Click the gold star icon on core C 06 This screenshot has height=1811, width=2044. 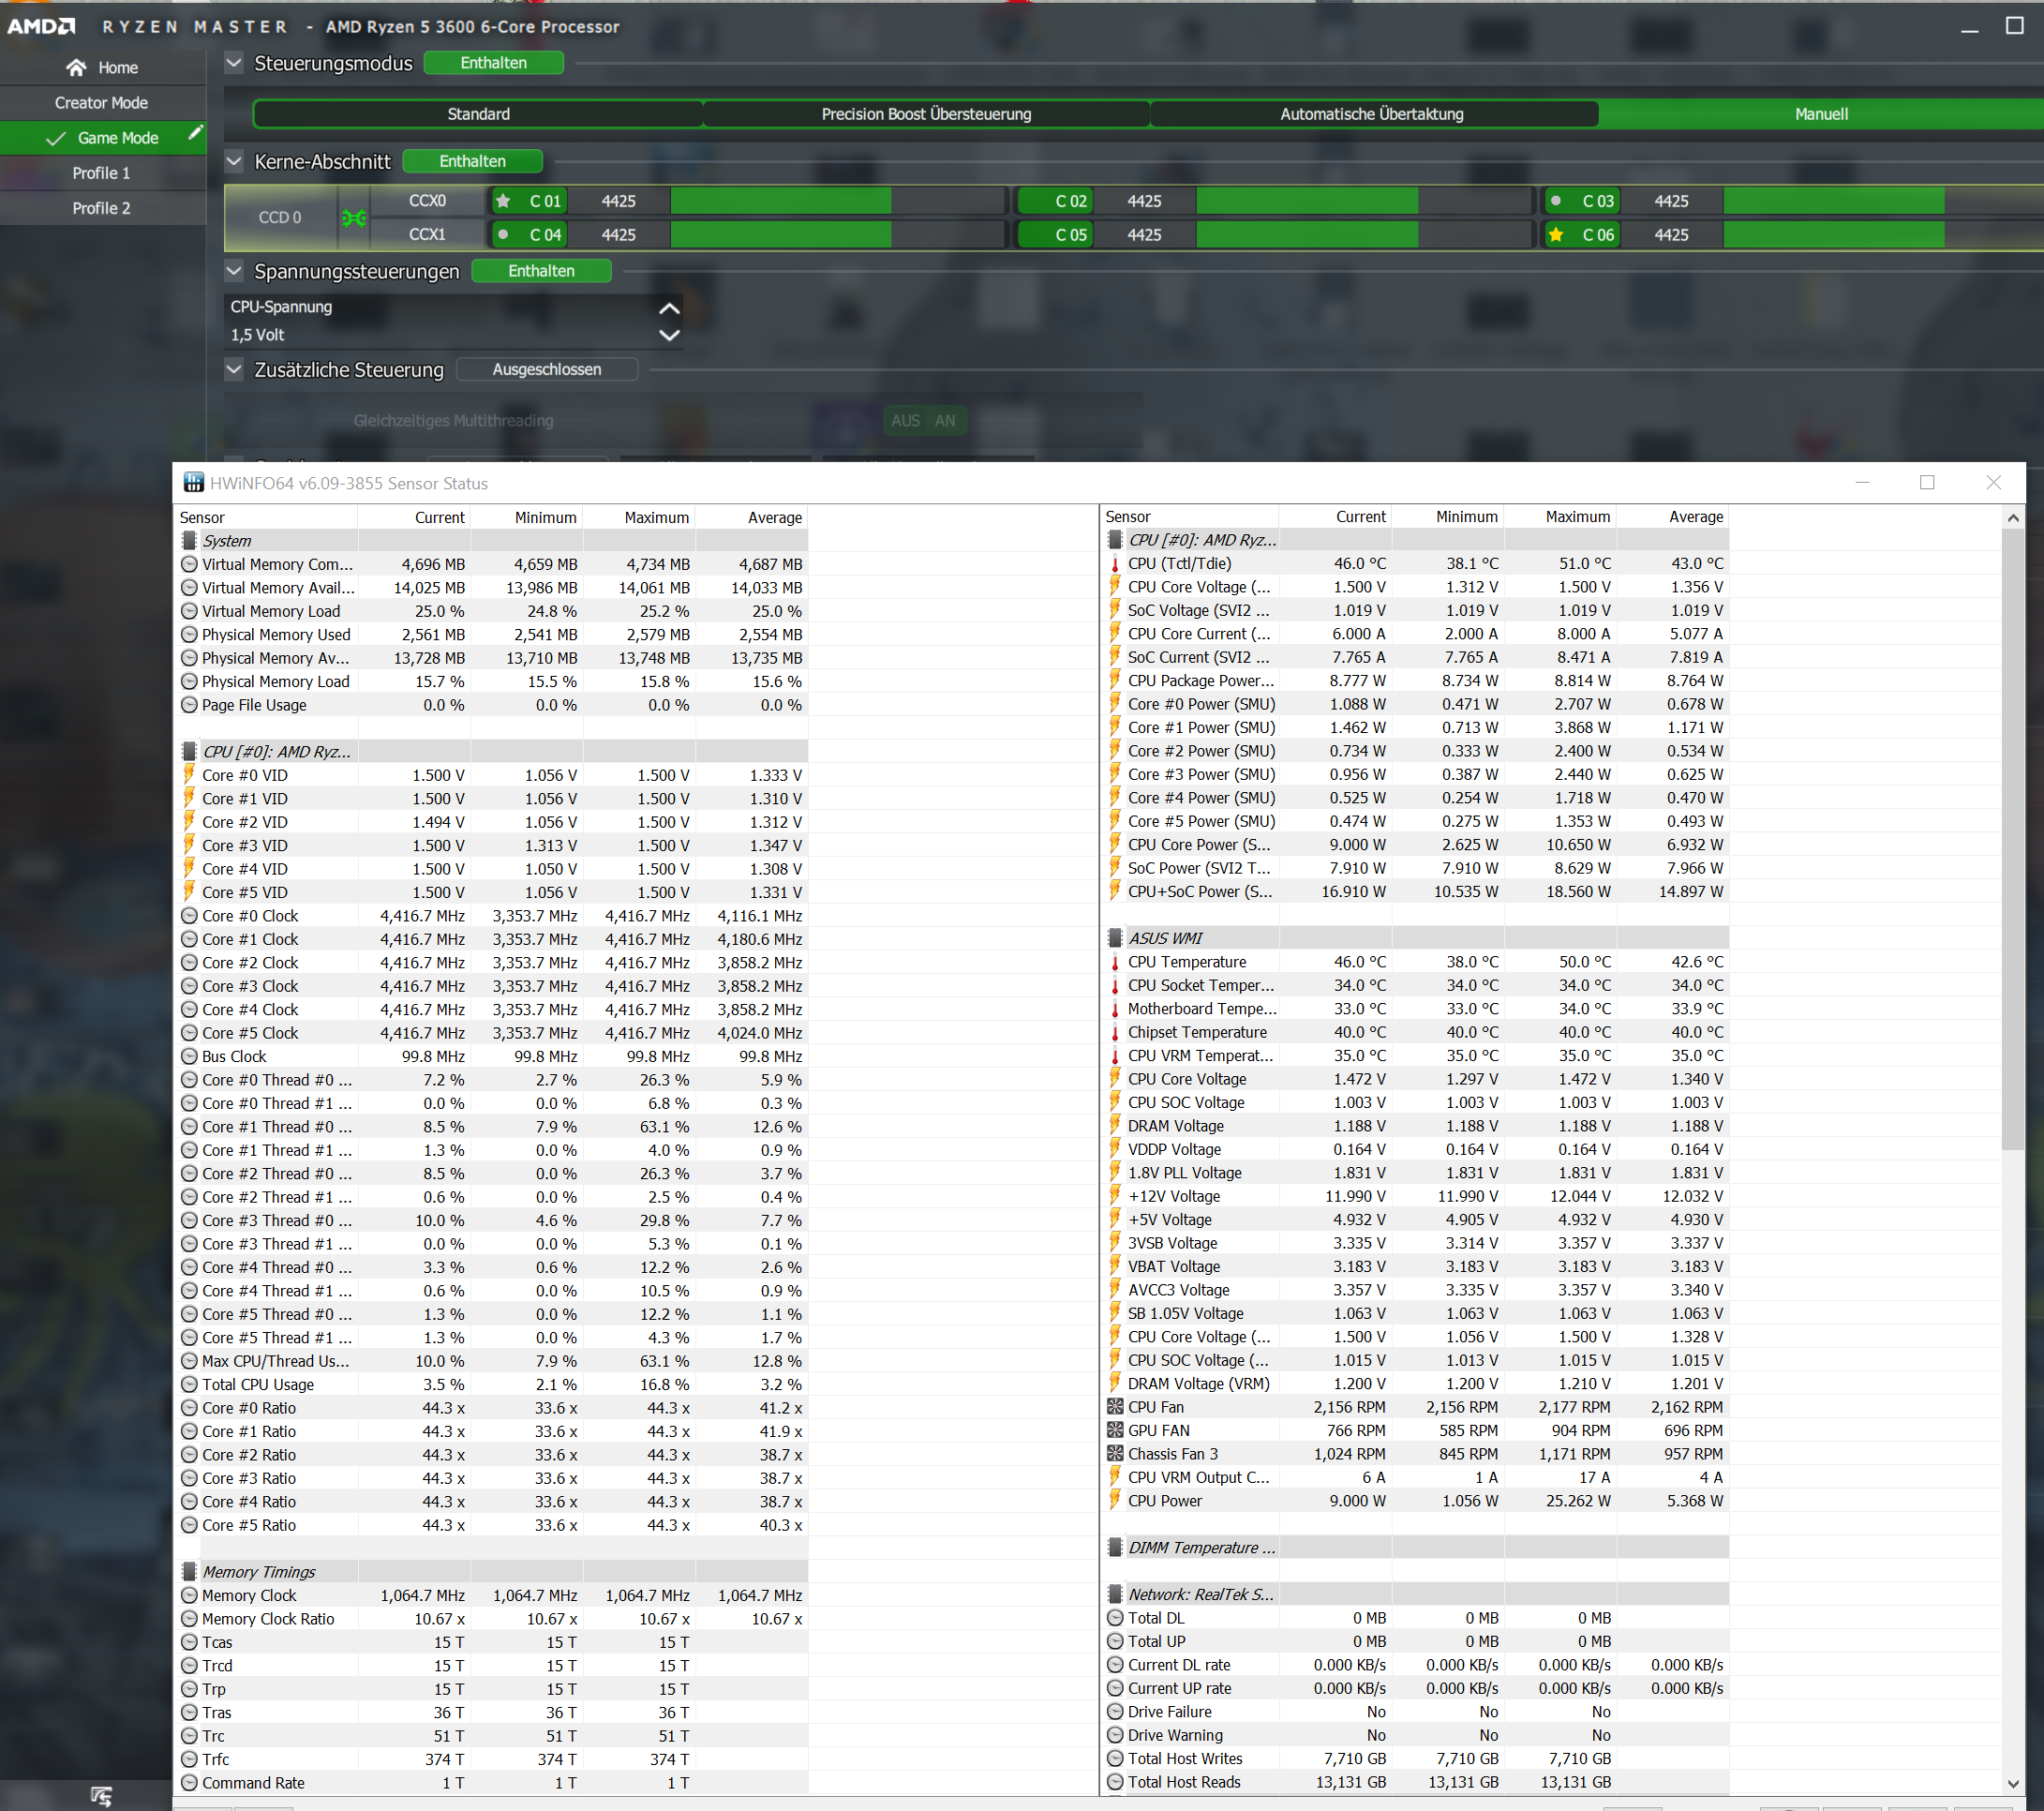[1556, 235]
